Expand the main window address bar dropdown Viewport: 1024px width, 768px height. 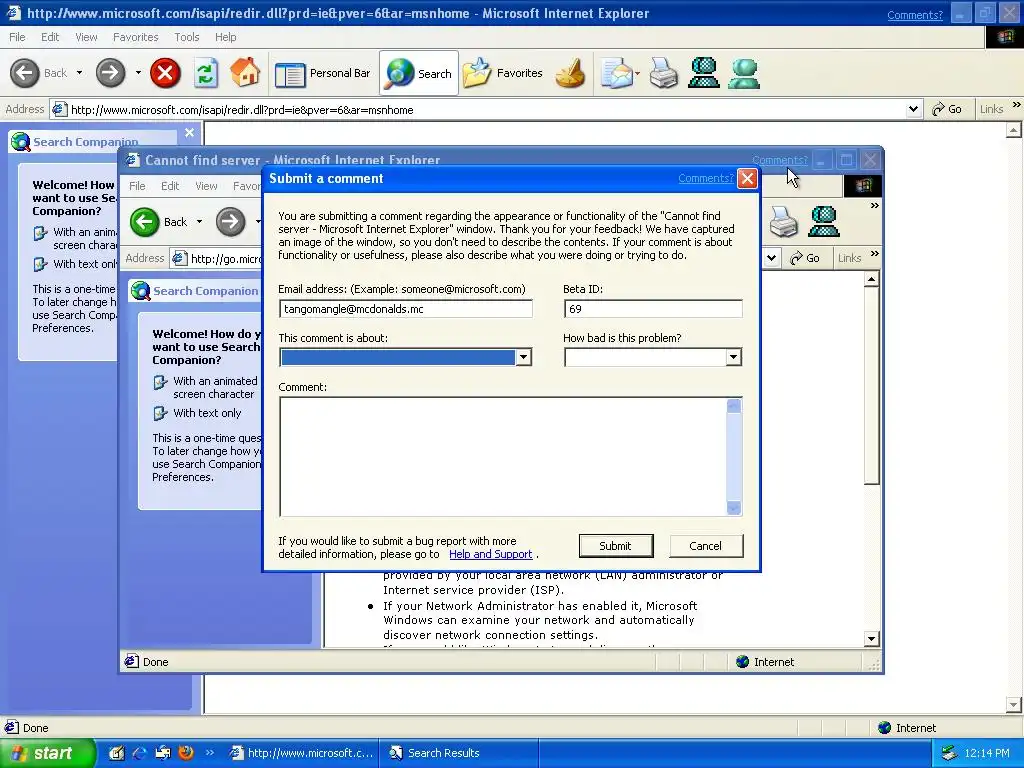pos(913,110)
